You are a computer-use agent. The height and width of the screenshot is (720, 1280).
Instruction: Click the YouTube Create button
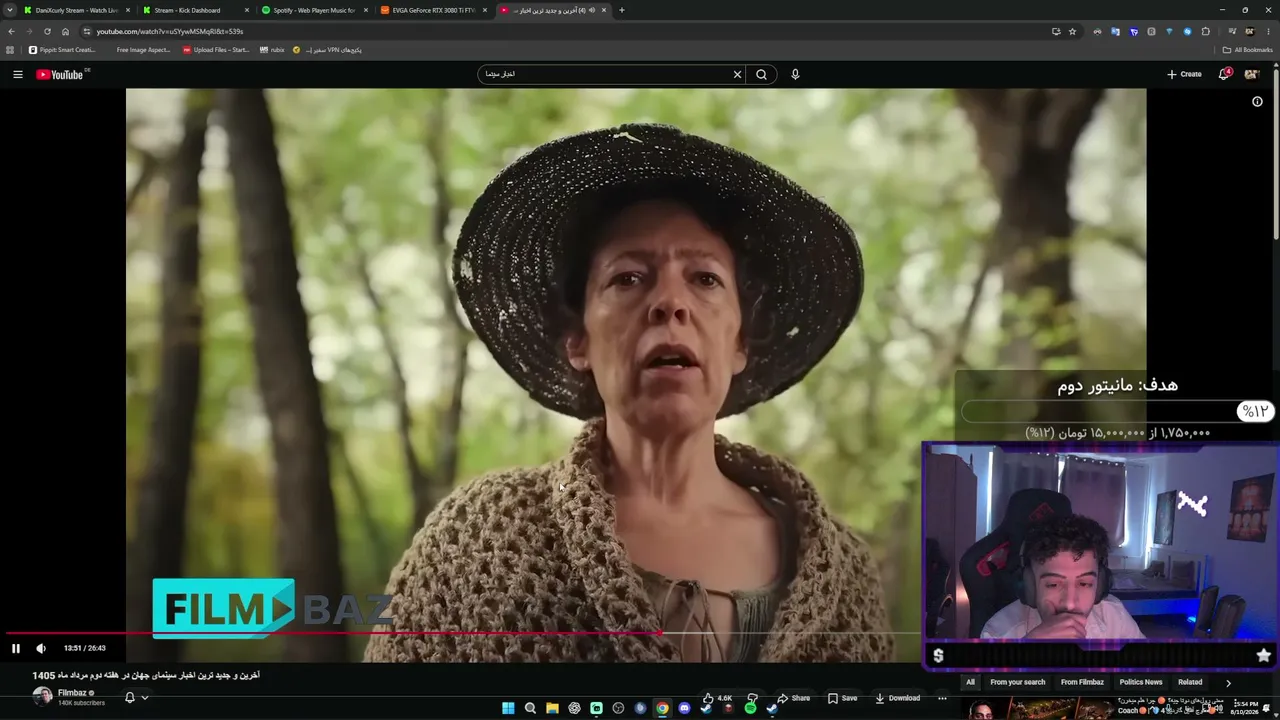(x=1184, y=74)
